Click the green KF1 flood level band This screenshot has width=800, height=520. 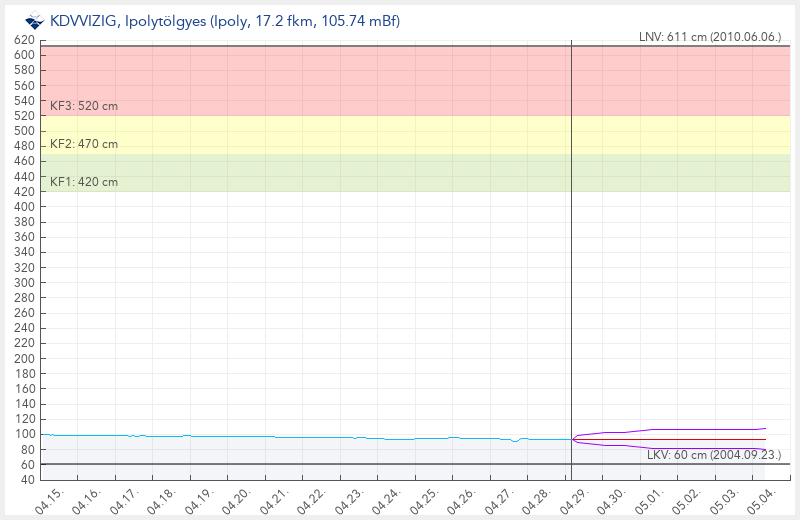point(400,172)
